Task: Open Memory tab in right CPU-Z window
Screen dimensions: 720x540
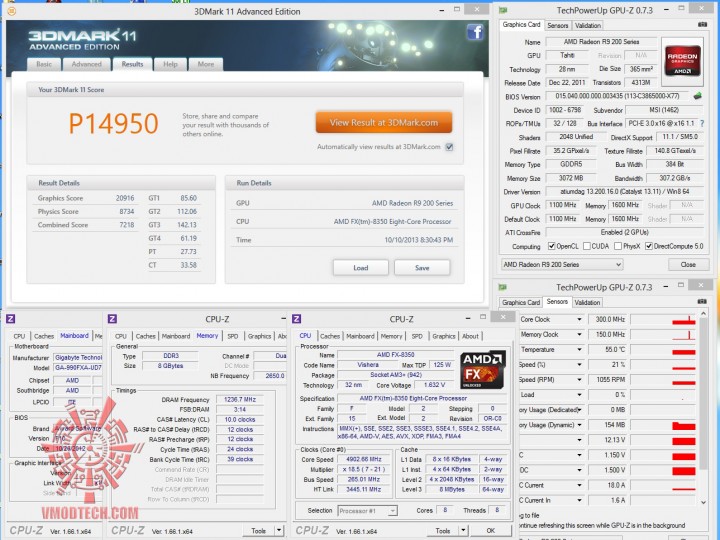Action: tap(391, 336)
